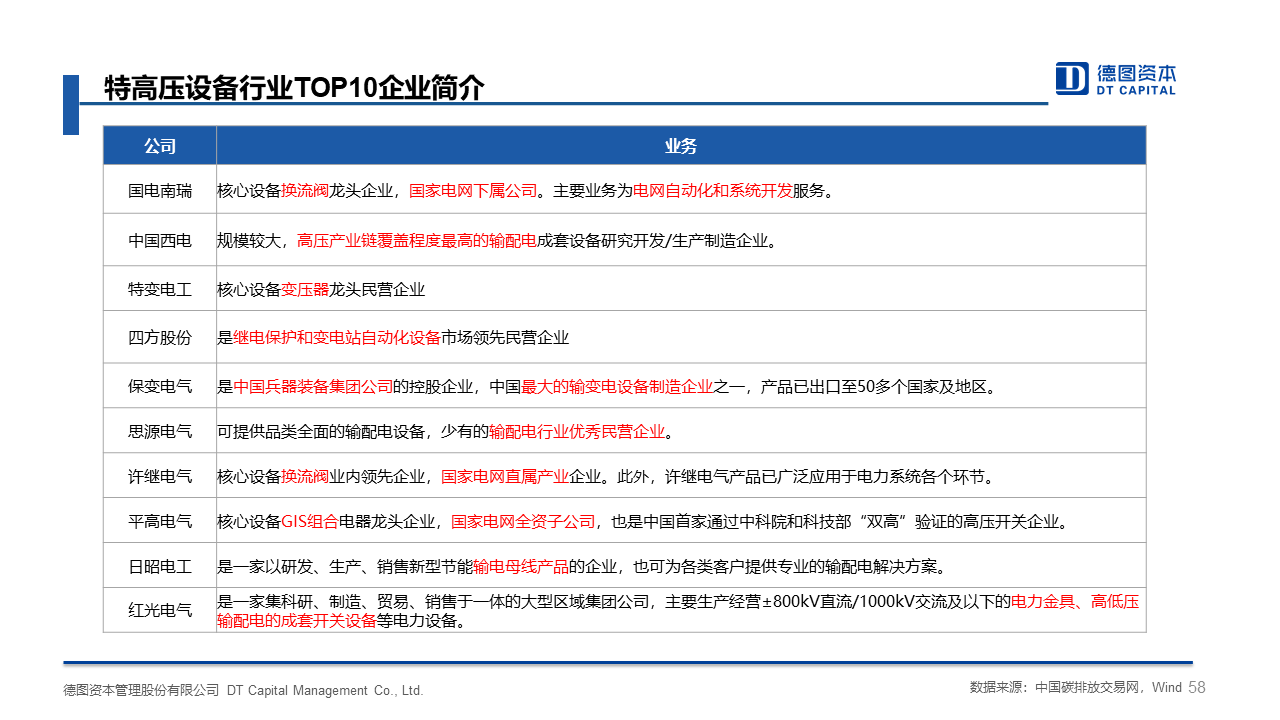Click the 输电母线产品 red text
The height and width of the screenshot is (720, 1280).
coord(521,566)
